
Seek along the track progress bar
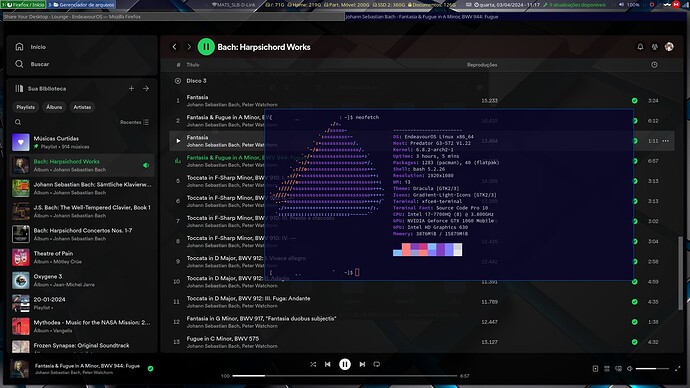tap(345, 376)
